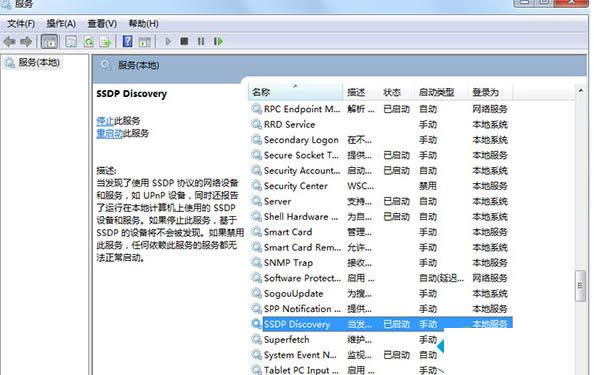Open the 文件(F) menu
594x375 pixels.
21,24
